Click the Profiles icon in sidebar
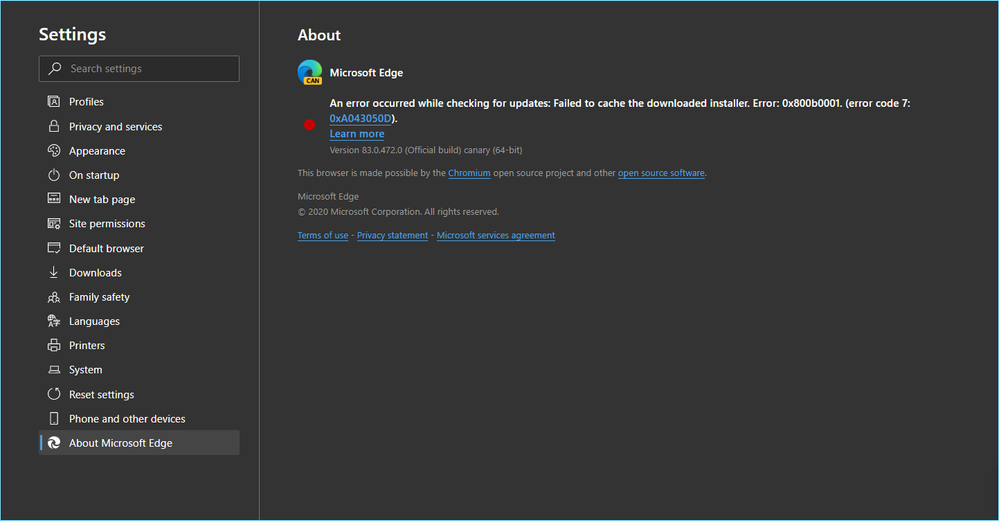 [x=54, y=102]
